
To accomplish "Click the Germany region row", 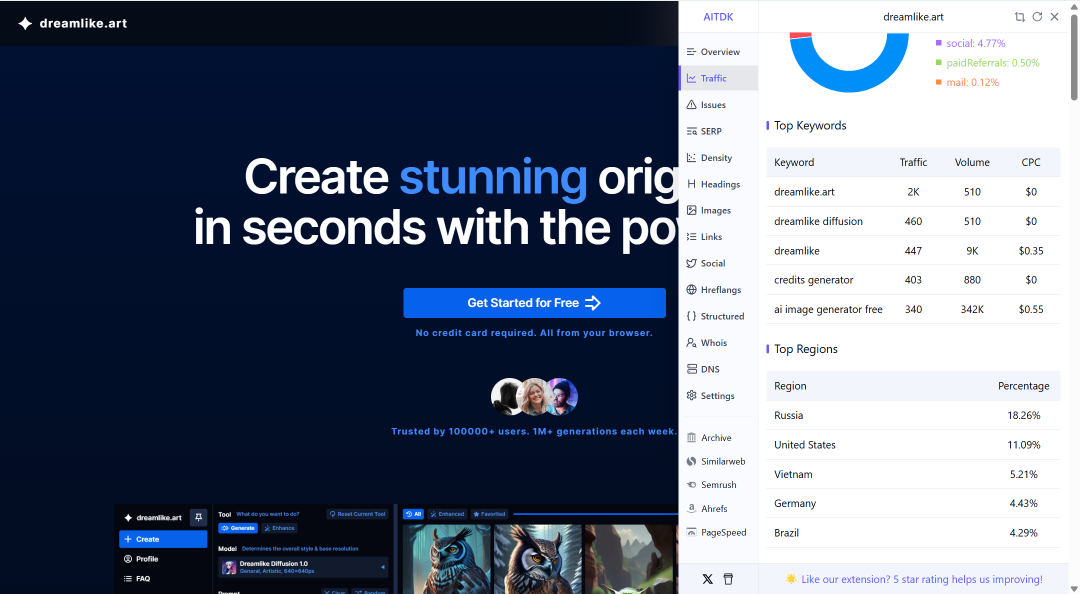I will [913, 503].
